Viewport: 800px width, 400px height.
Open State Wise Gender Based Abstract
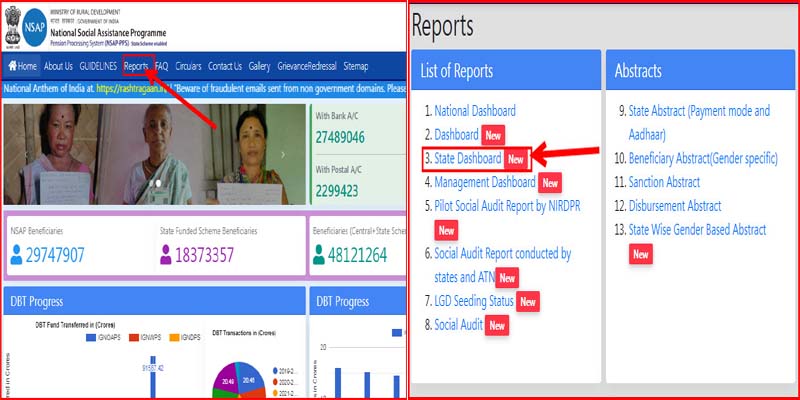point(697,230)
